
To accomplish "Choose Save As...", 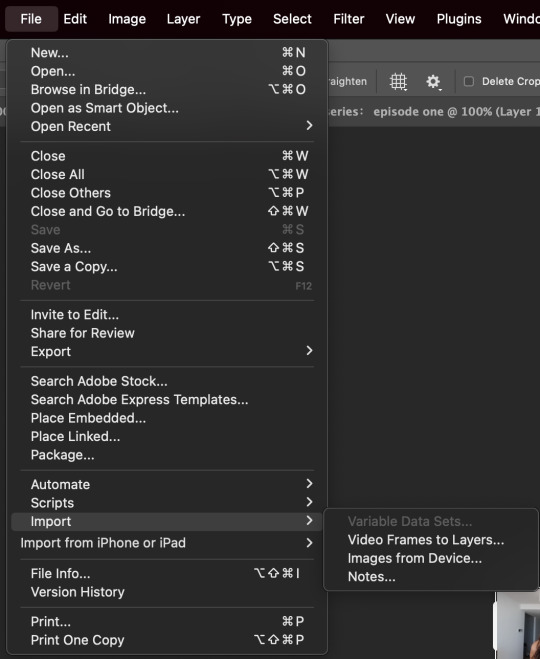I will (x=167, y=248).
